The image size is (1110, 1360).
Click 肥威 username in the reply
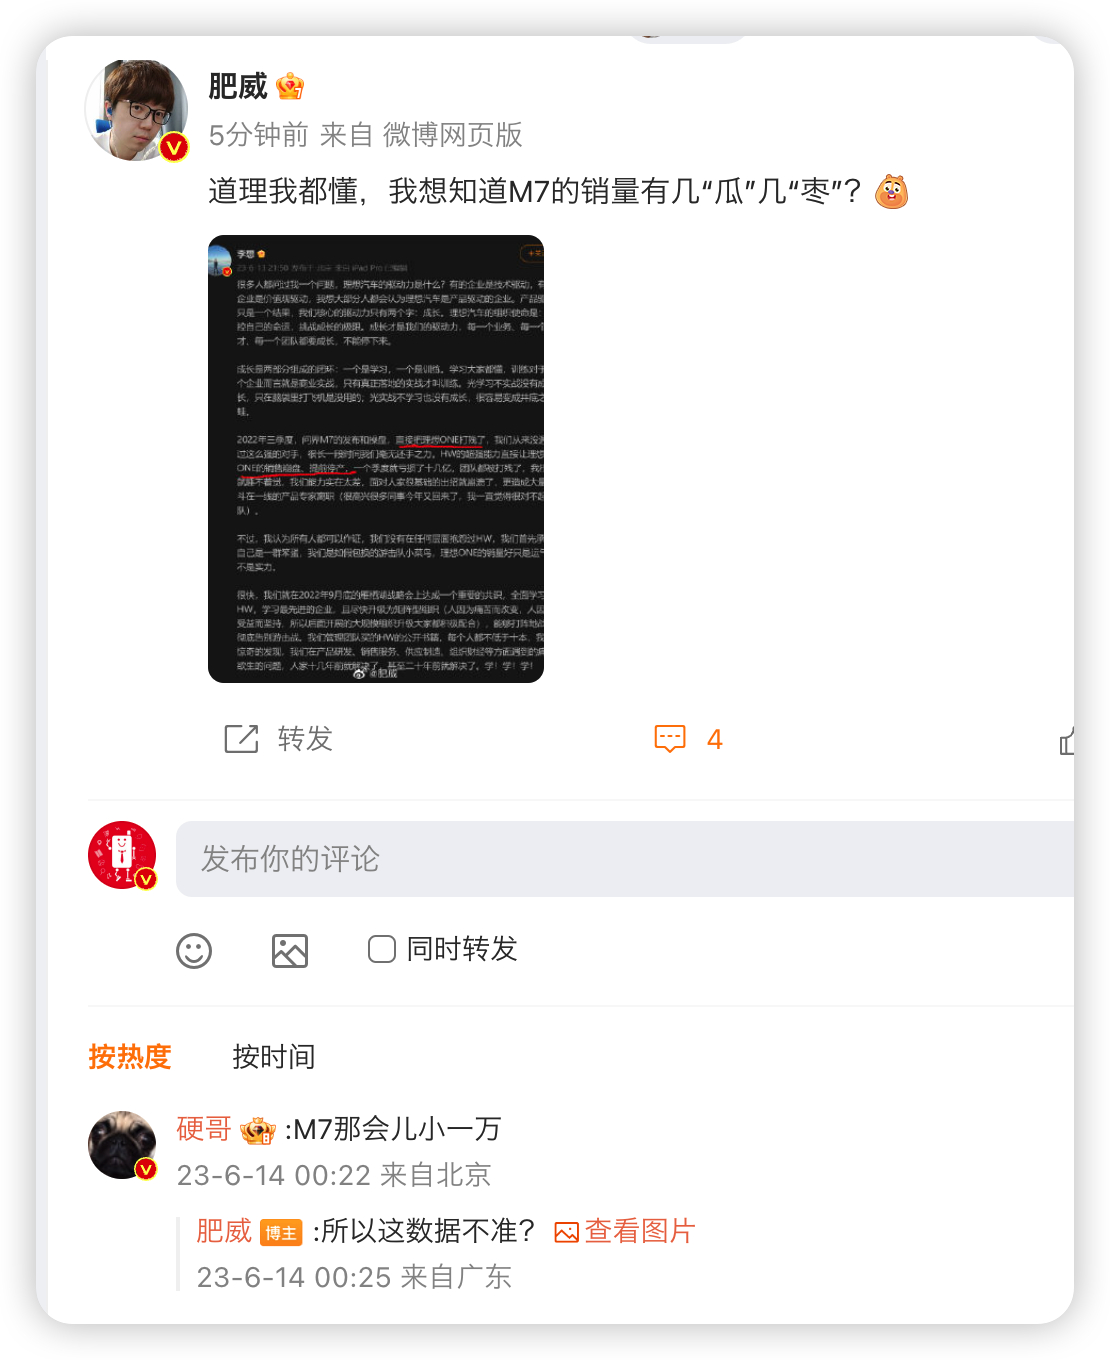(224, 1231)
